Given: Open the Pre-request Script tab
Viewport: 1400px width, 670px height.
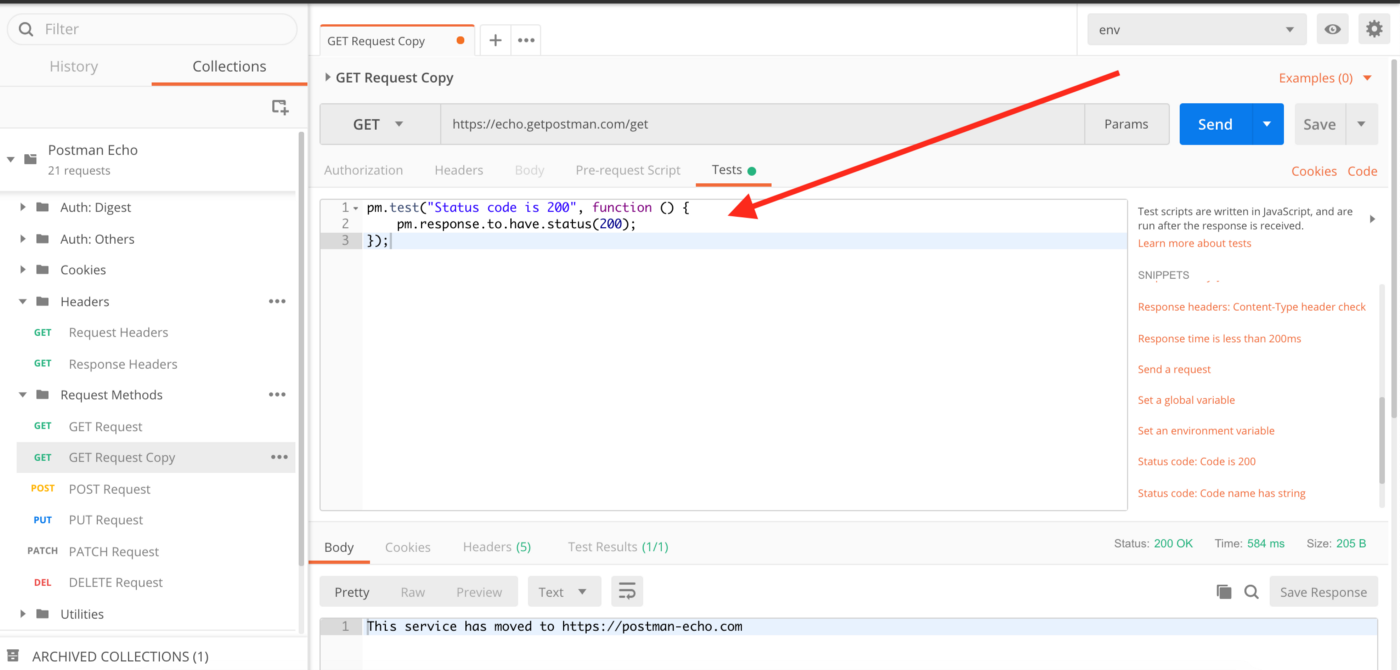Looking at the screenshot, I should (x=628, y=171).
